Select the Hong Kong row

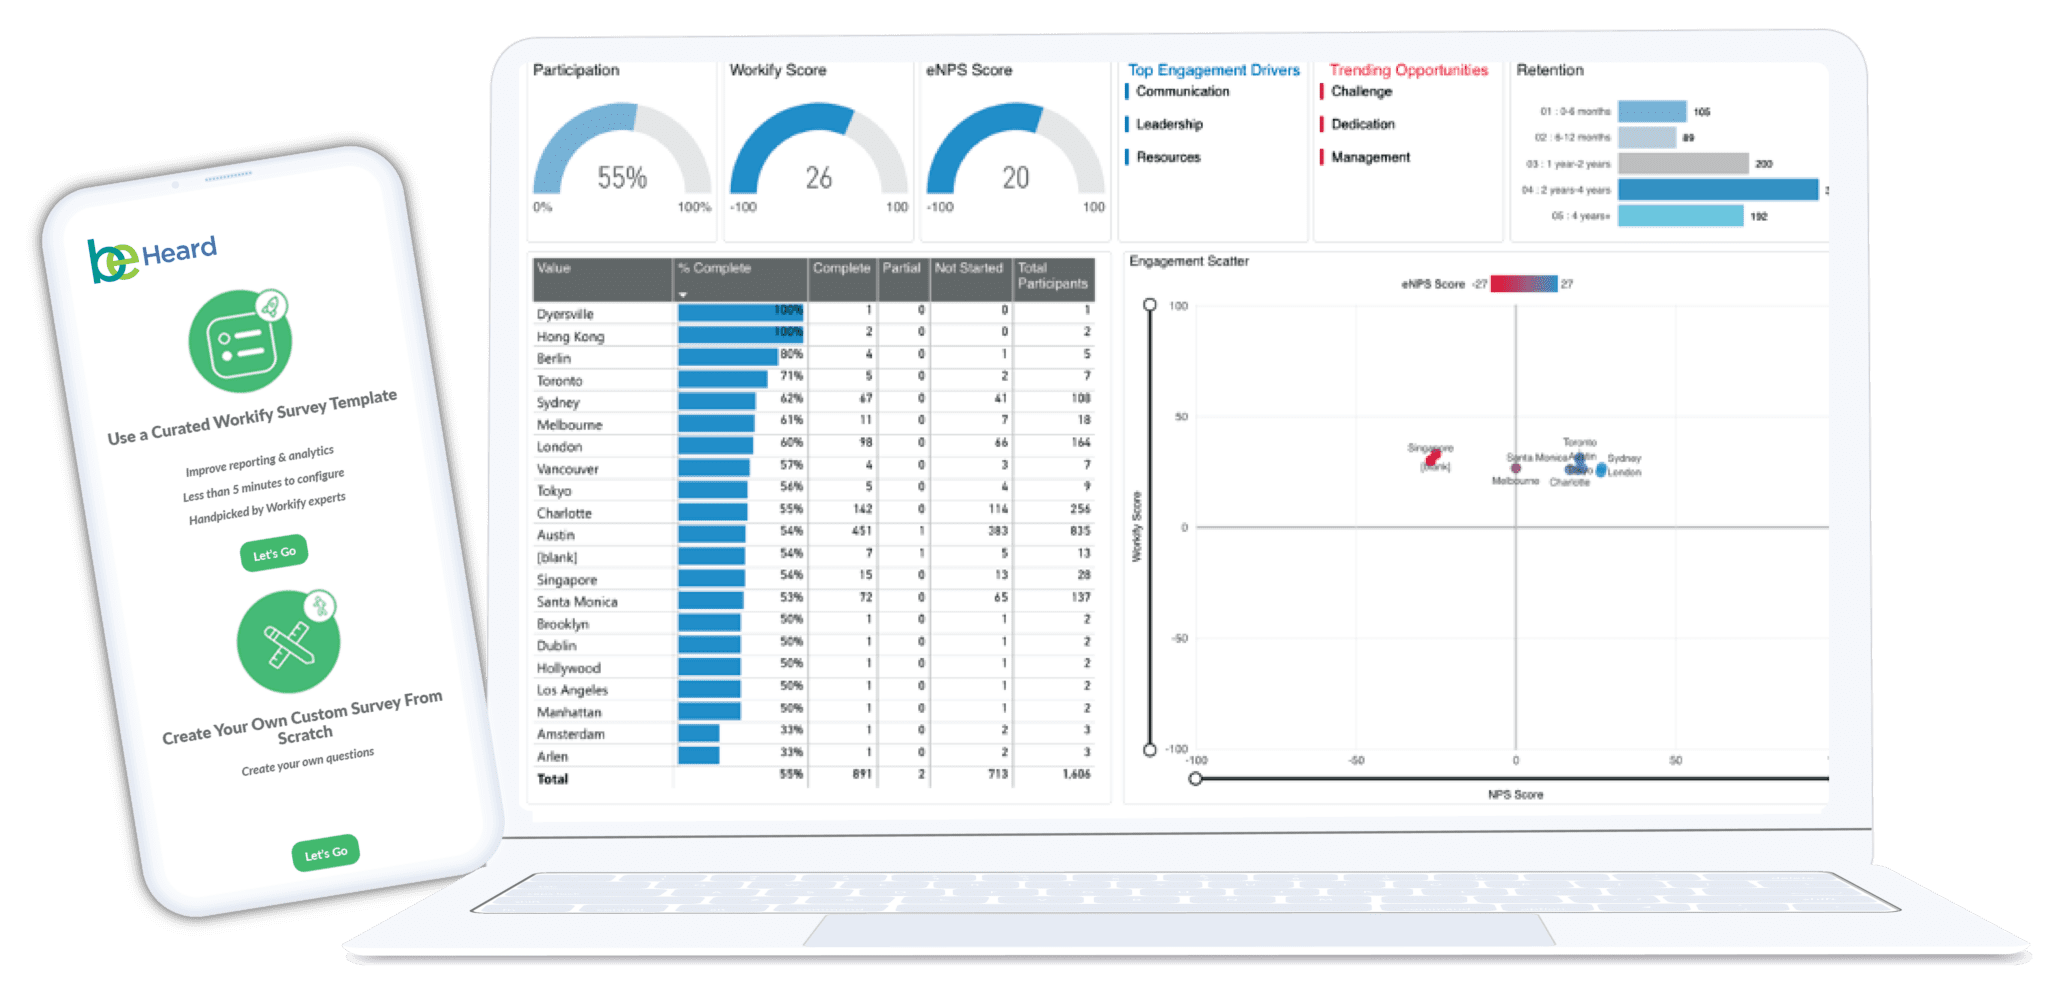(814, 335)
